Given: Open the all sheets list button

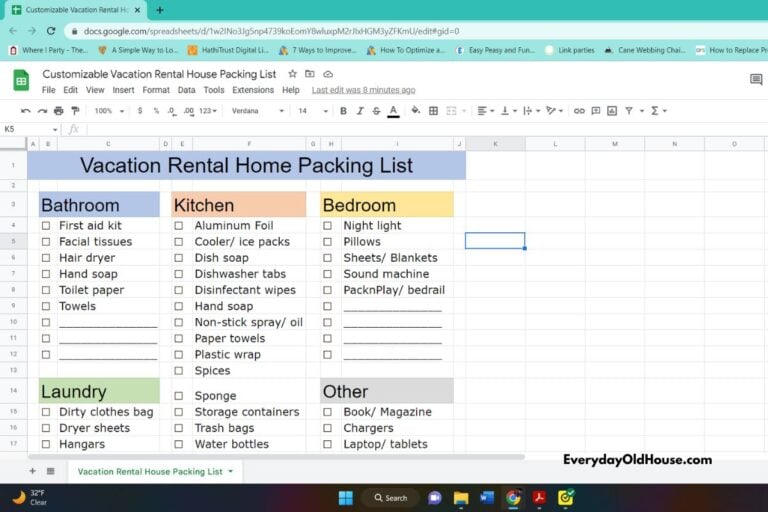Looking at the screenshot, I should [x=50, y=471].
